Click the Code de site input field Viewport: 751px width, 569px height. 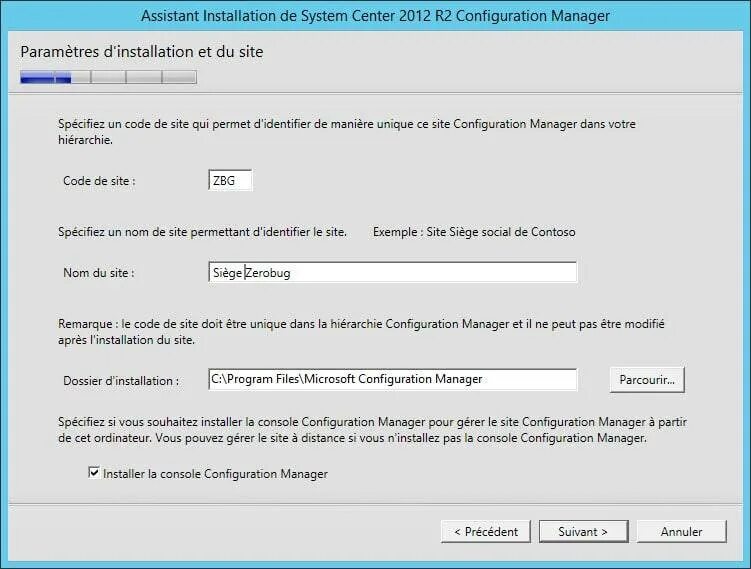tap(230, 181)
